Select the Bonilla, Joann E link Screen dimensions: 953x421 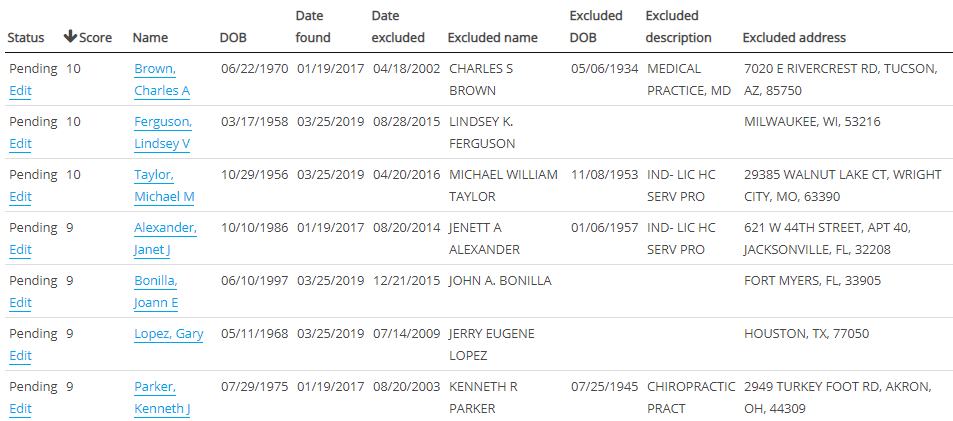point(155,281)
